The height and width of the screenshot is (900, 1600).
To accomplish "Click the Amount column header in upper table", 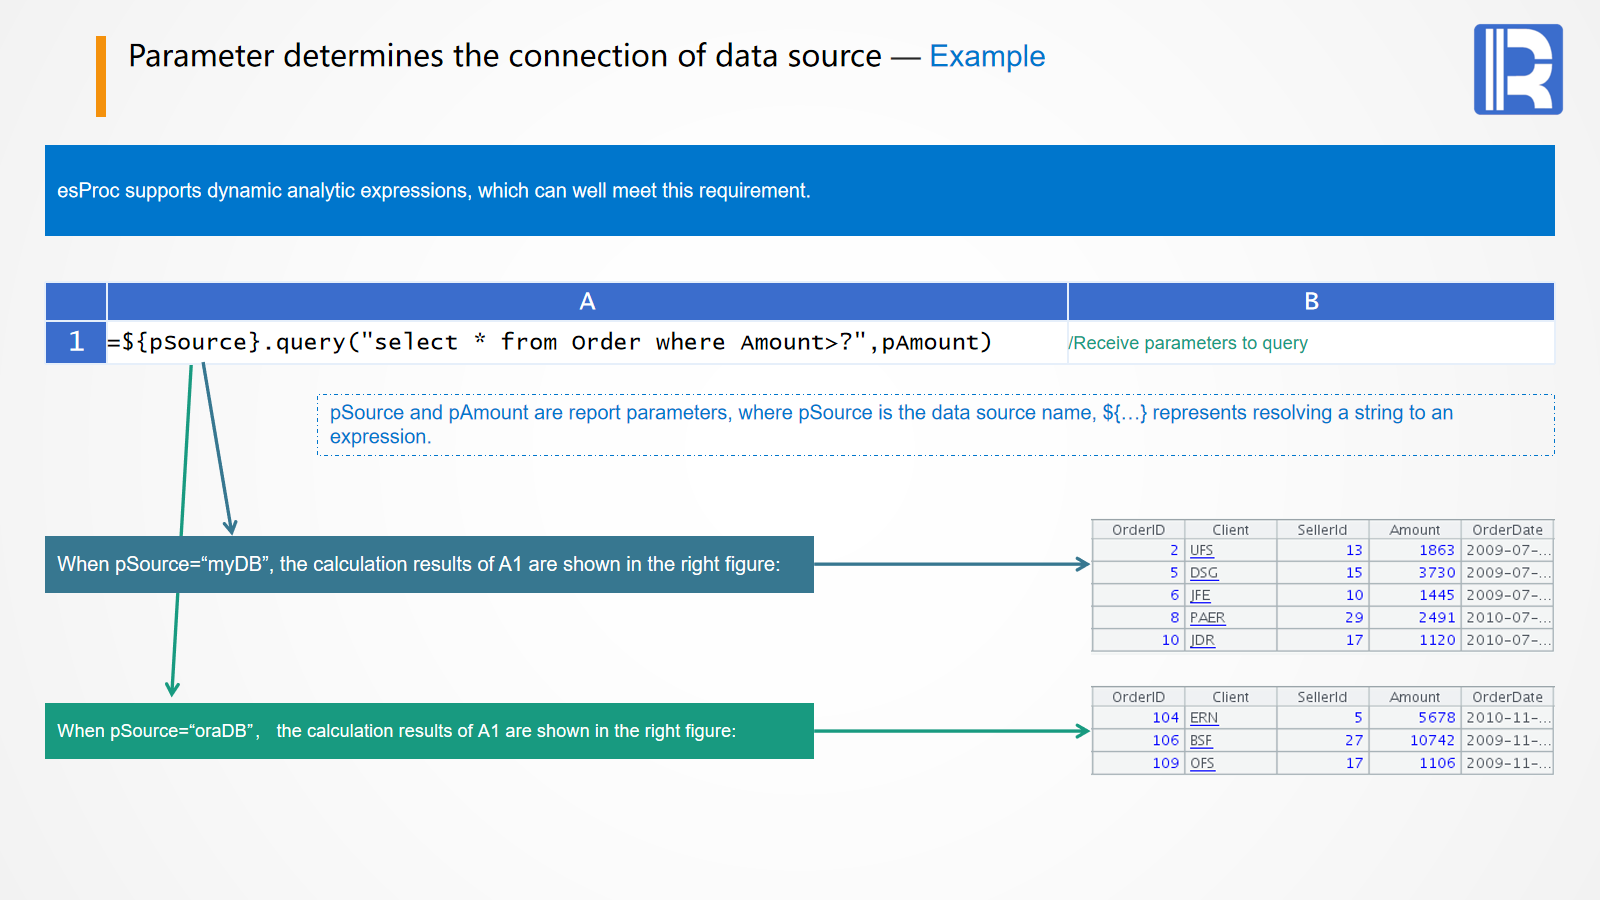I will tap(1414, 530).
